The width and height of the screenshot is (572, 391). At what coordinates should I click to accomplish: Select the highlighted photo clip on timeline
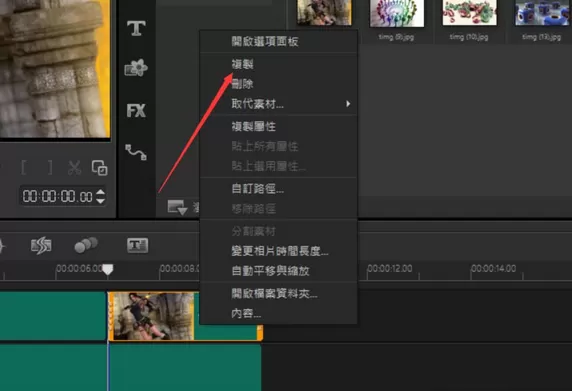(185, 316)
